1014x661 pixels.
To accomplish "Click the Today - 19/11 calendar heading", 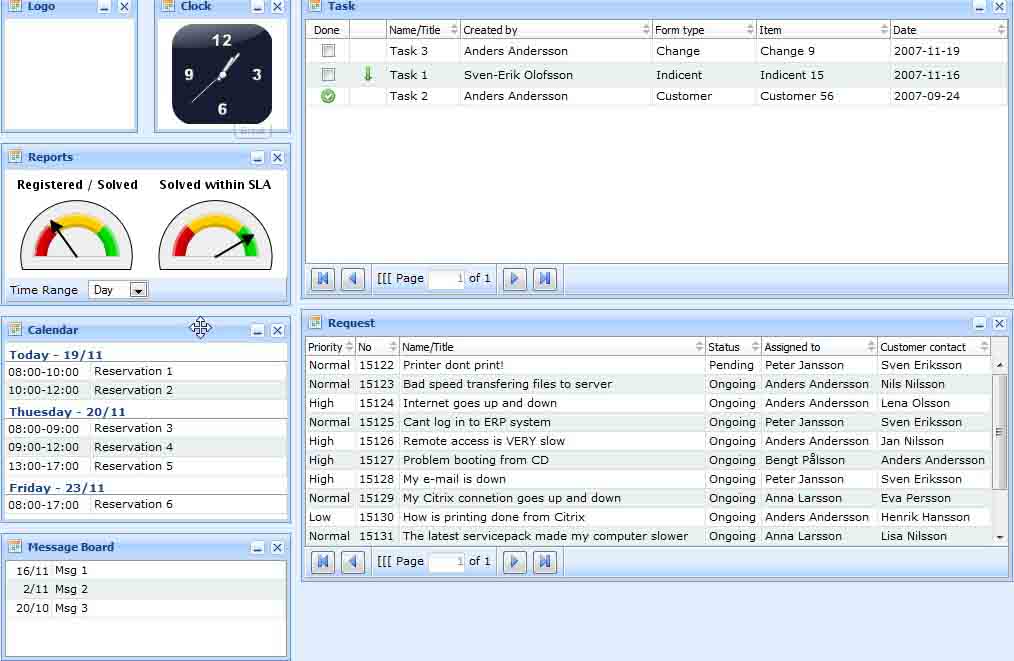I will (x=56, y=354).
